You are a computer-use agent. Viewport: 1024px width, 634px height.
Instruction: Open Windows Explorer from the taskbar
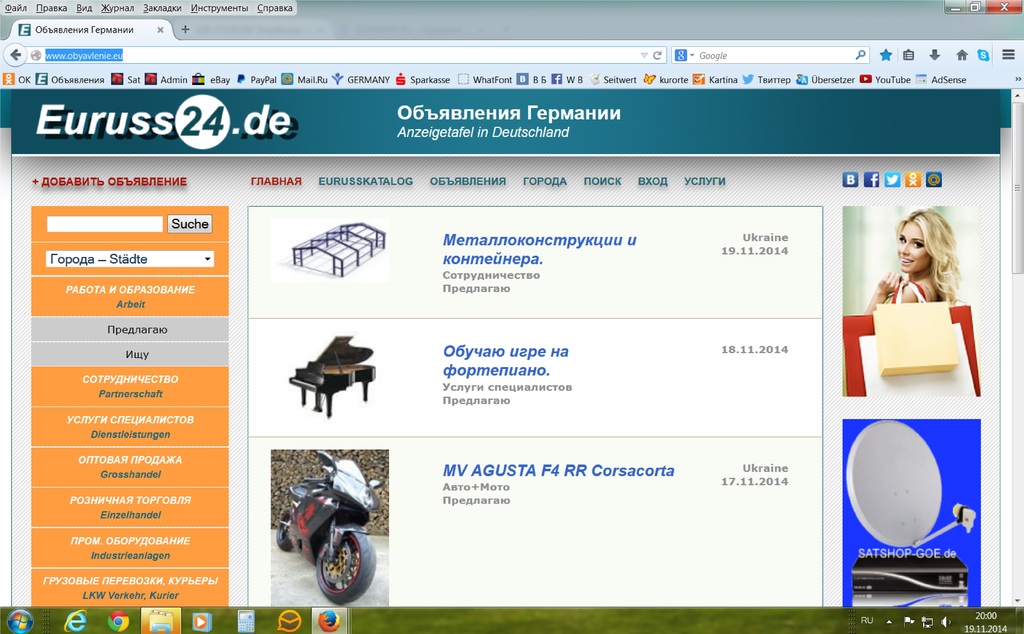(x=161, y=620)
